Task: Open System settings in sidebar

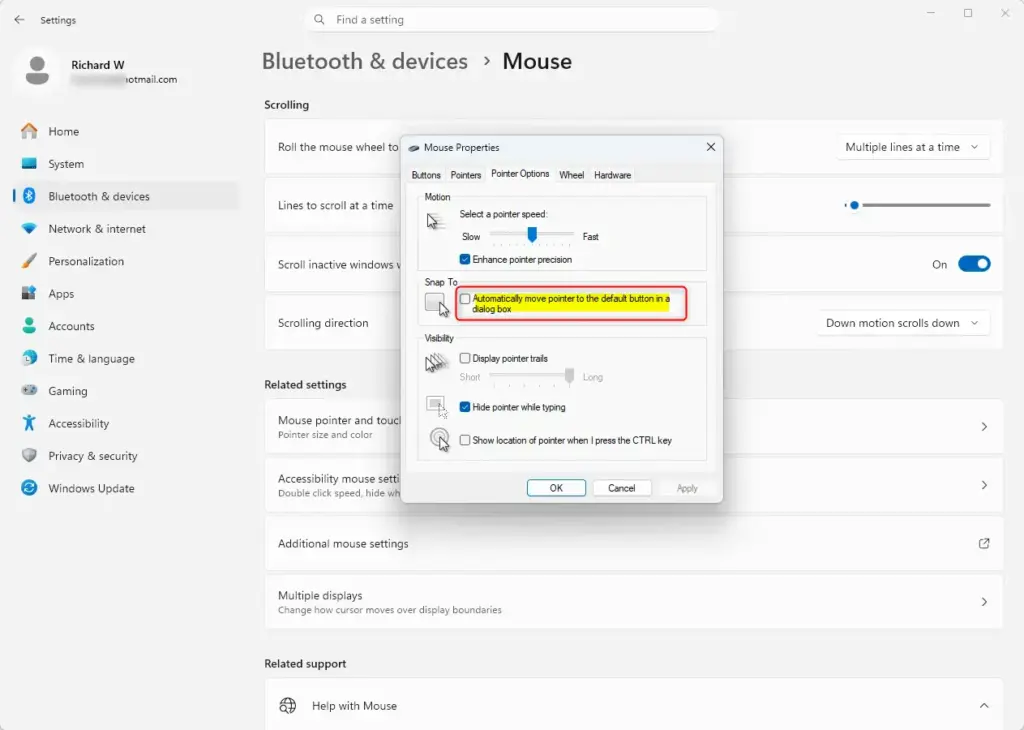Action: point(66,164)
